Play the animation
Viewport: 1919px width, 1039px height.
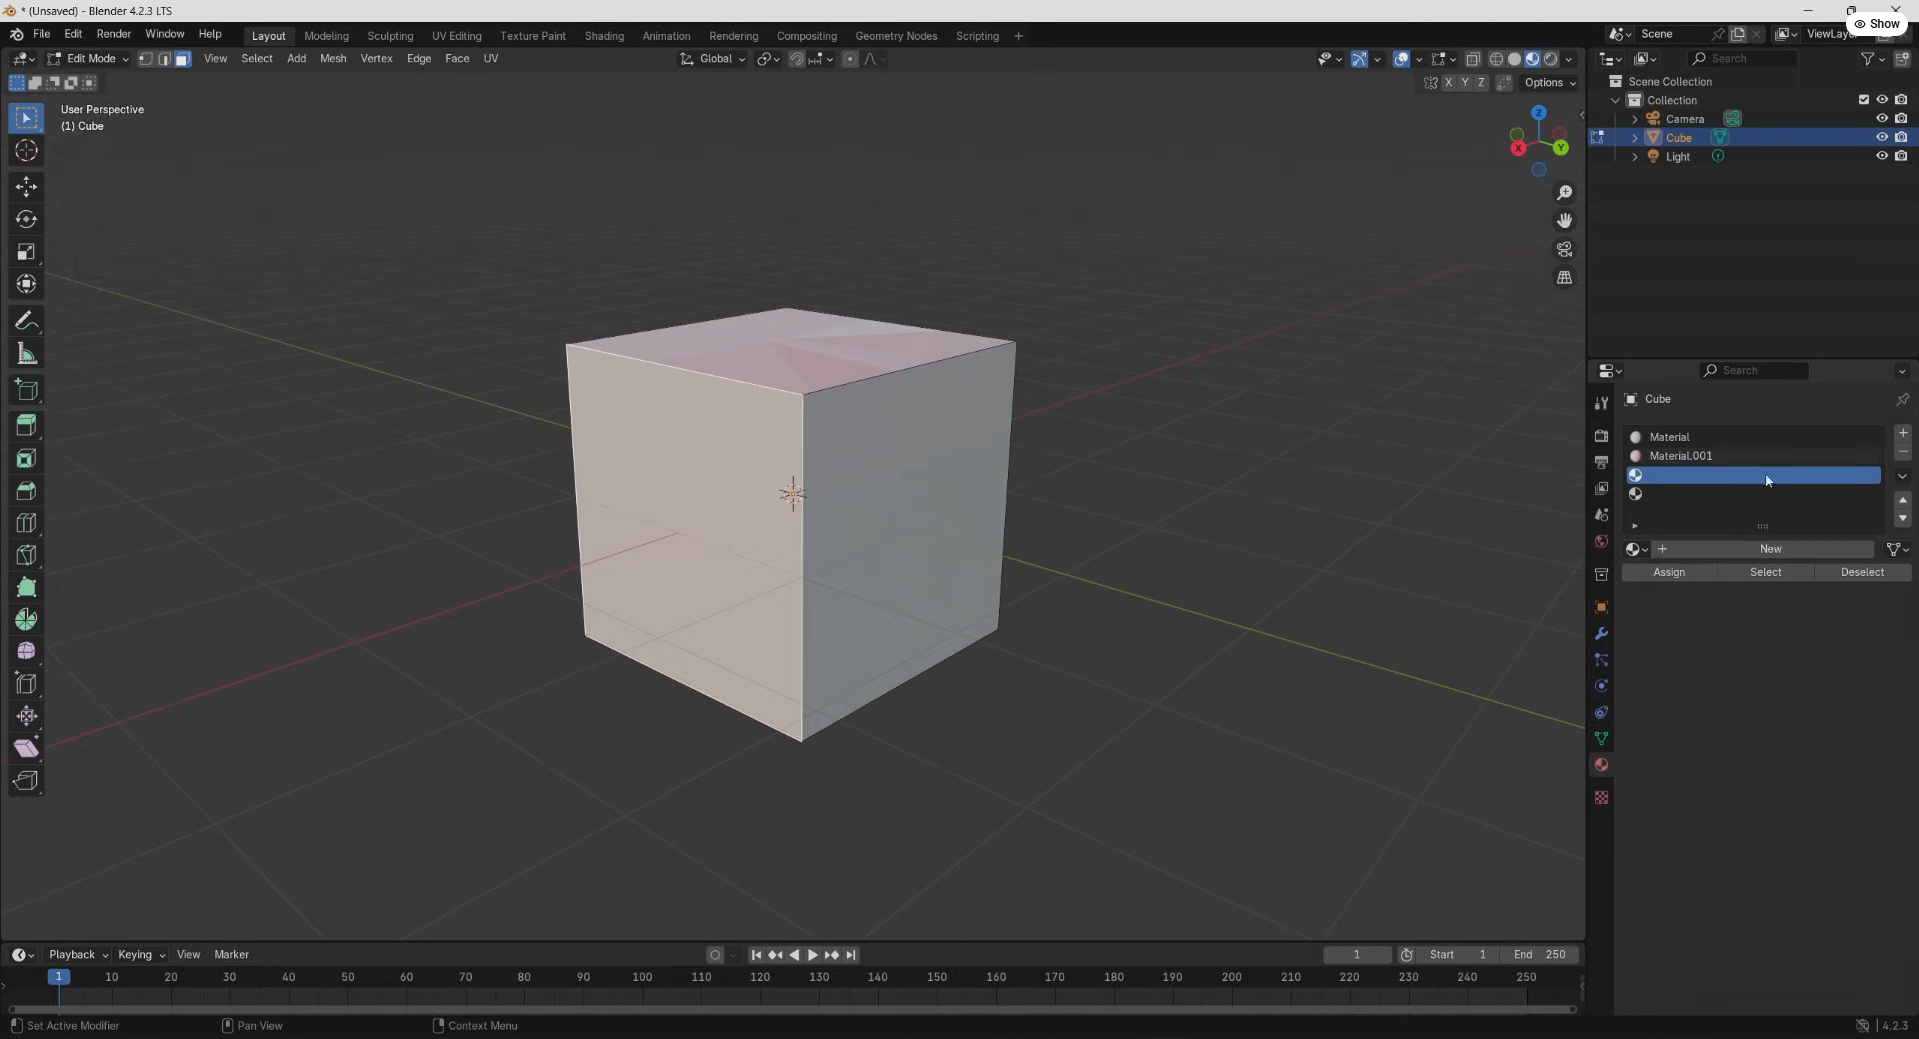point(812,955)
